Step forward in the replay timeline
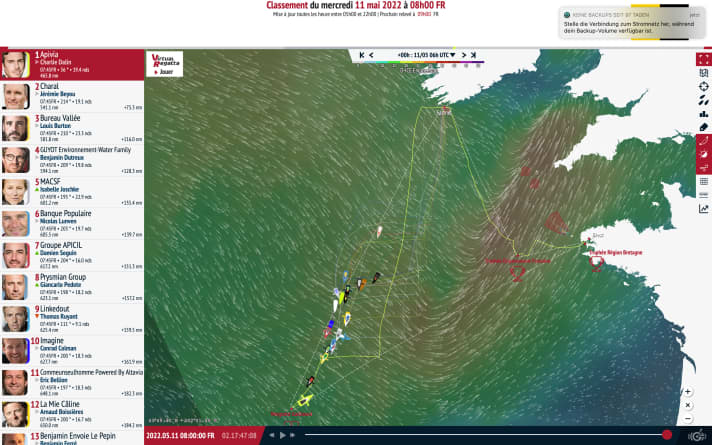Screen dimensions: 712x445 point(293,435)
